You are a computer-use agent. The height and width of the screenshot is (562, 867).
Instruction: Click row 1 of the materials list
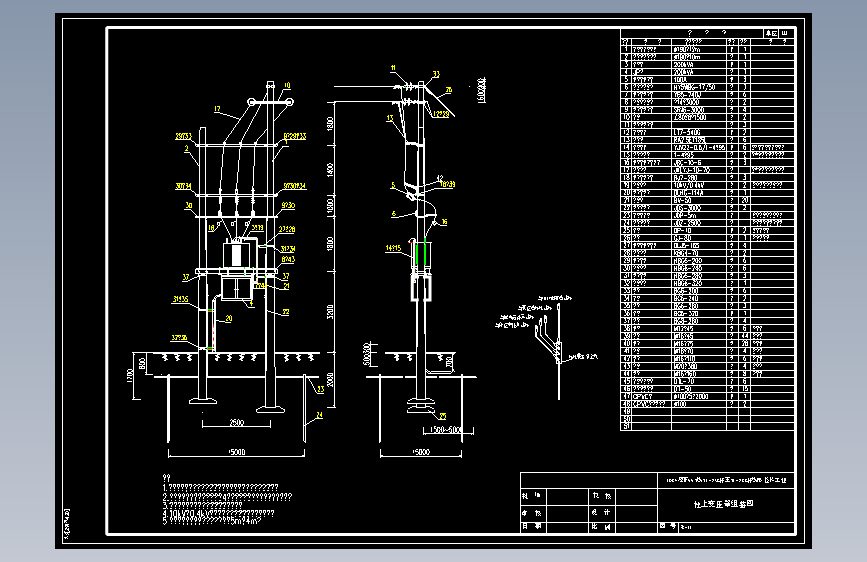coord(707,49)
